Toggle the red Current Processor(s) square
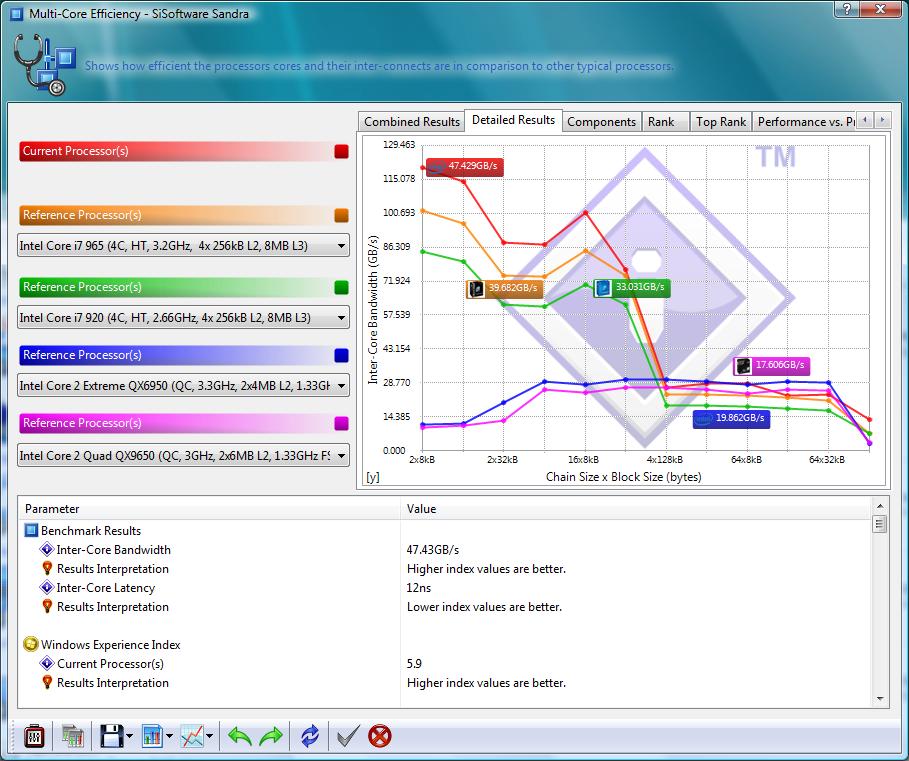Screen dimensions: 909x761 point(341,152)
